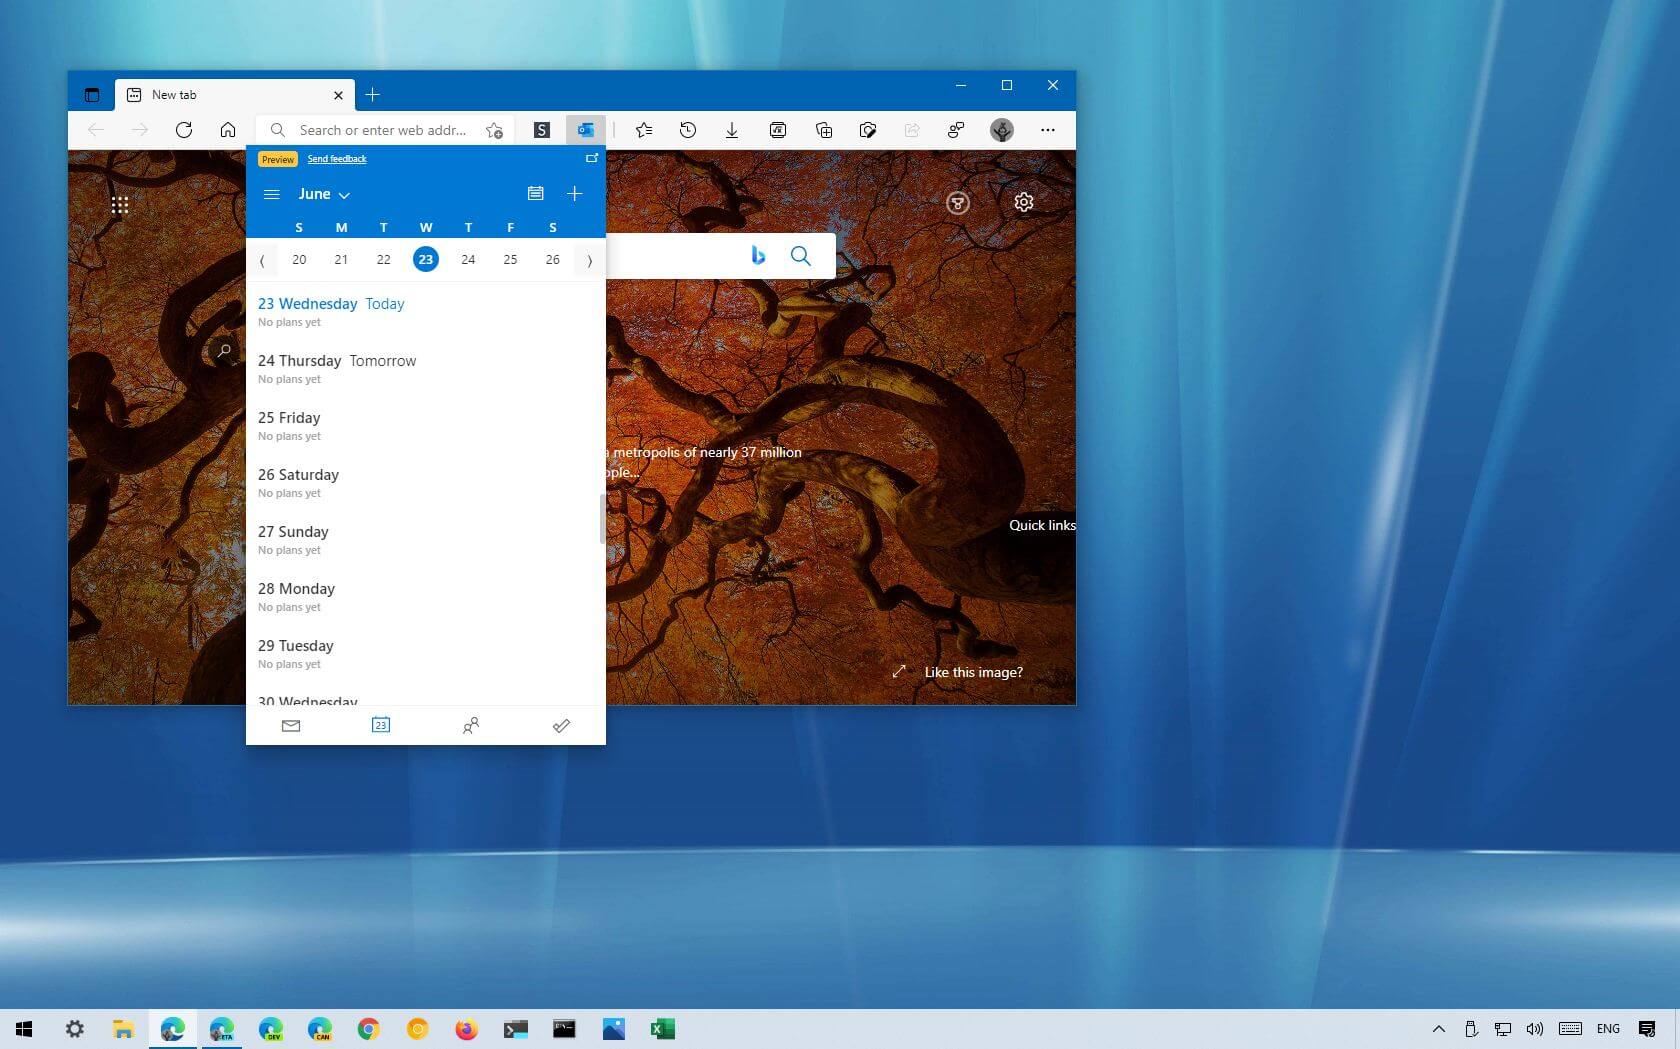Click the Send feedback link
This screenshot has height=1049, width=1680.
(x=336, y=158)
